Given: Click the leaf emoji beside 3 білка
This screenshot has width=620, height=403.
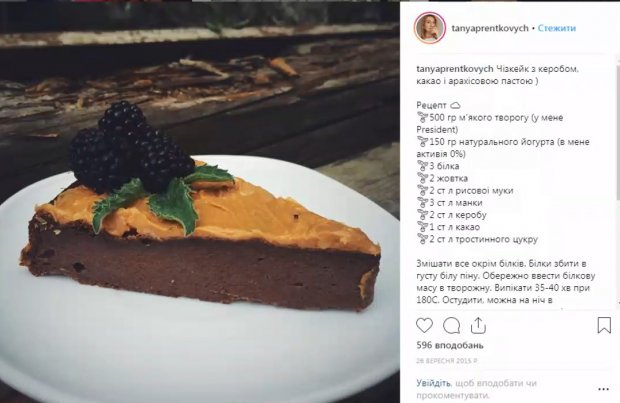Looking at the screenshot, I should (423, 166).
